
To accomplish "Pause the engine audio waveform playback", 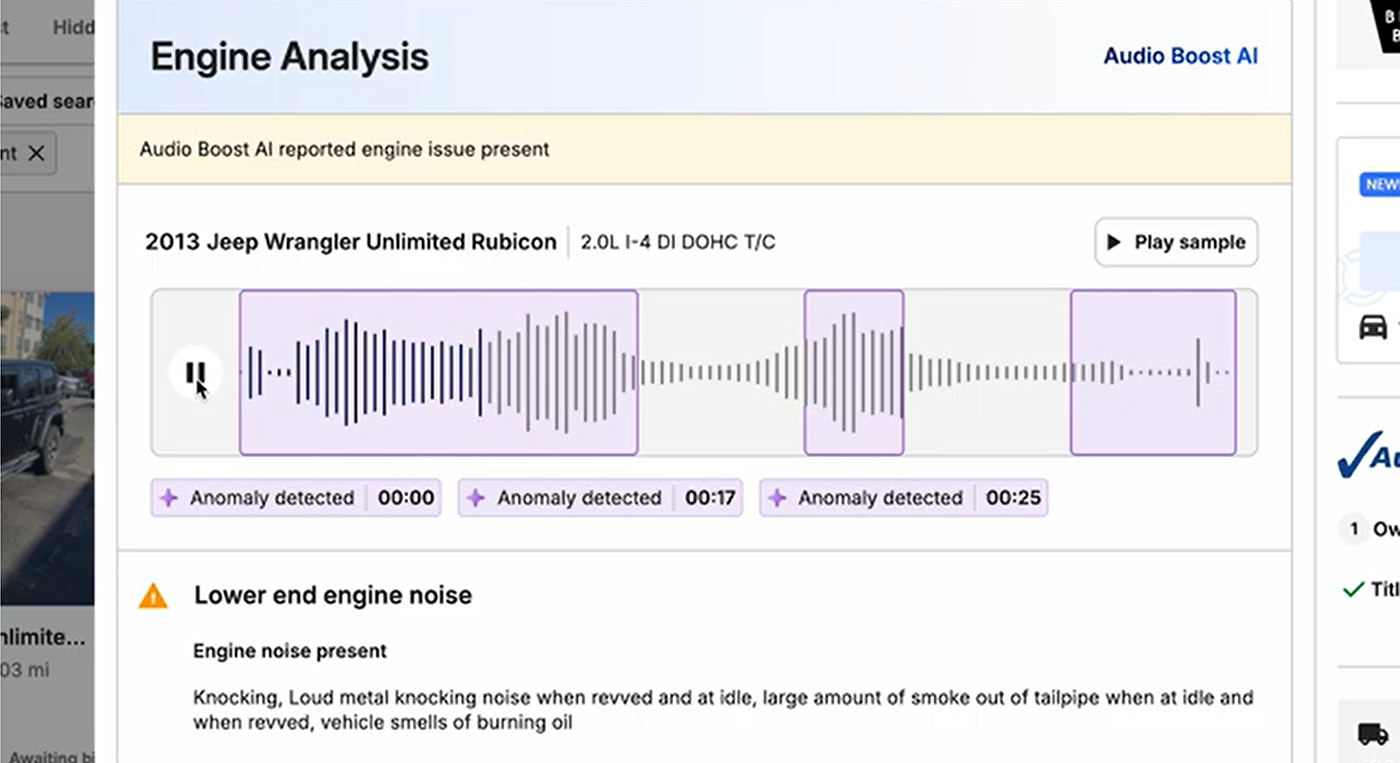I will pyautogui.click(x=195, y=373).
